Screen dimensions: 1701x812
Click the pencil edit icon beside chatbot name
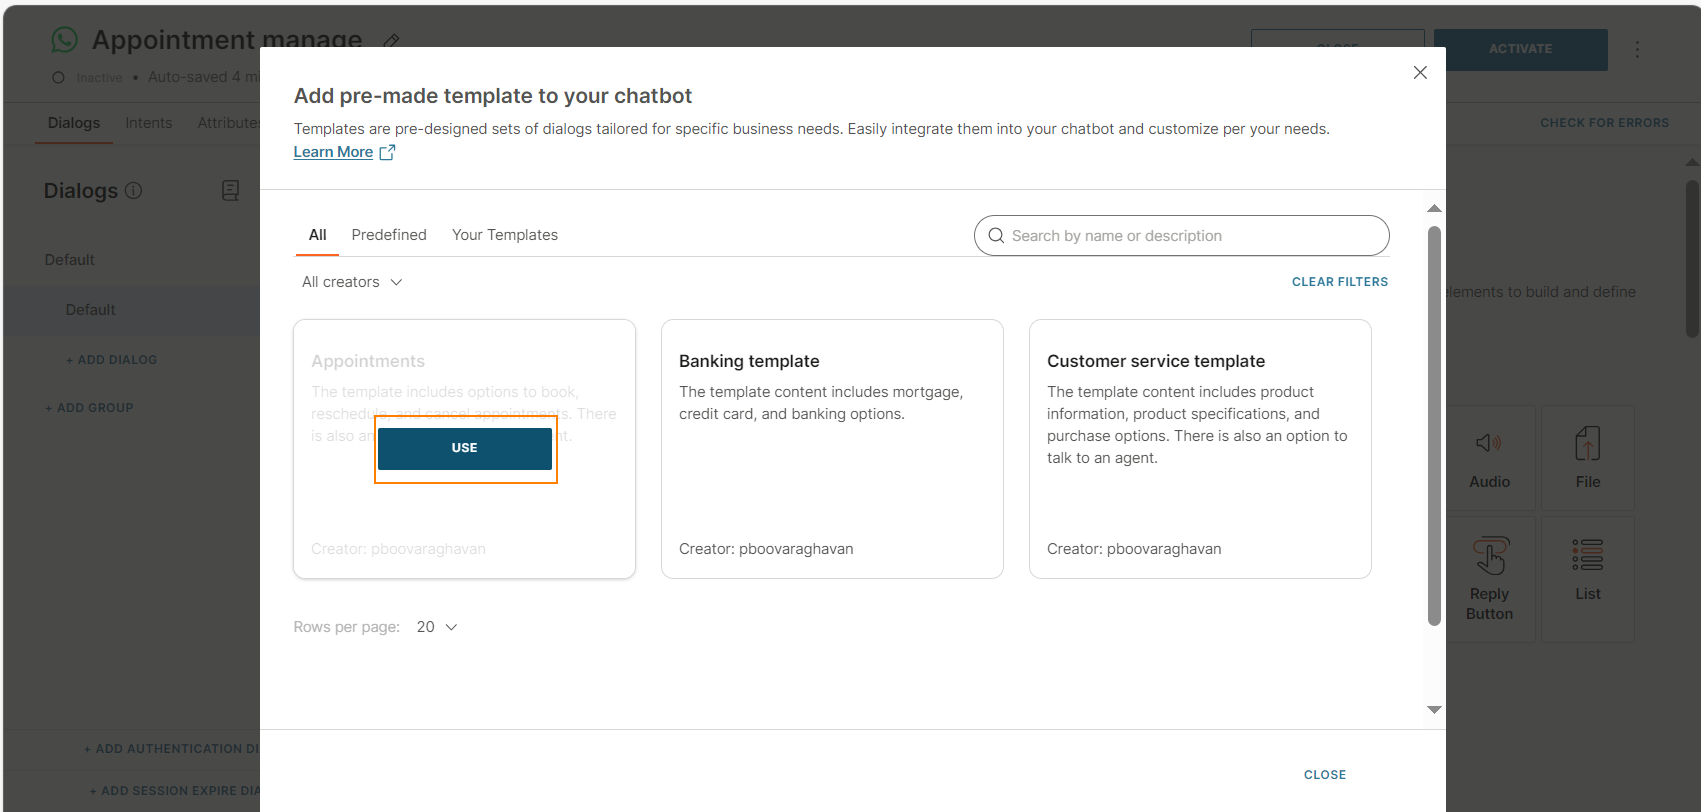pyautogui.click(x=391, y=41)
